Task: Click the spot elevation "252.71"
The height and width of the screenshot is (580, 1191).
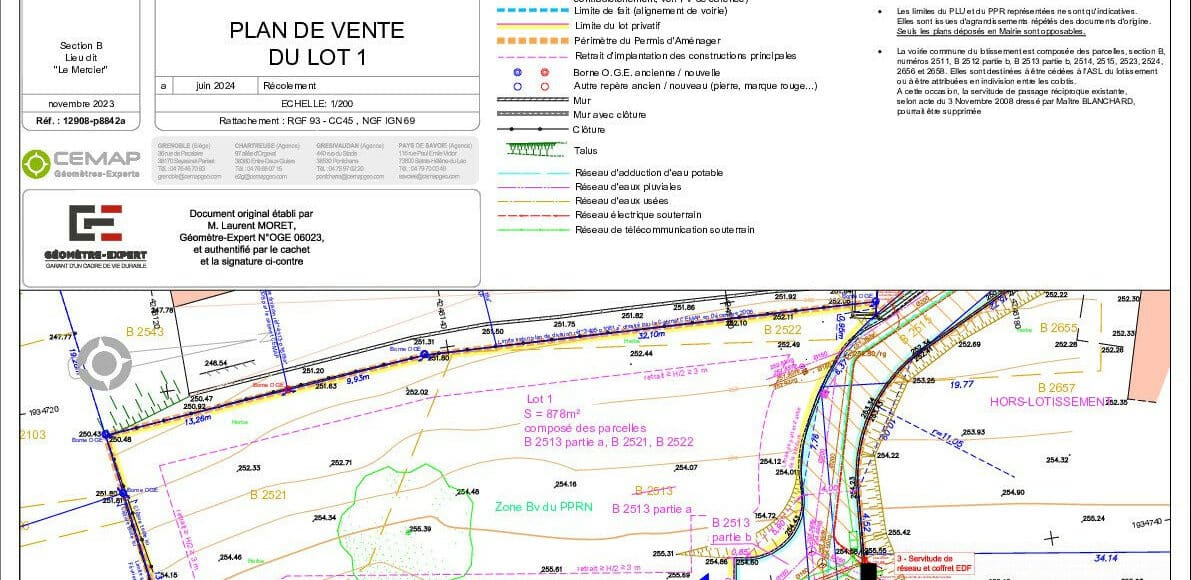Action: (x=341, y=463)
